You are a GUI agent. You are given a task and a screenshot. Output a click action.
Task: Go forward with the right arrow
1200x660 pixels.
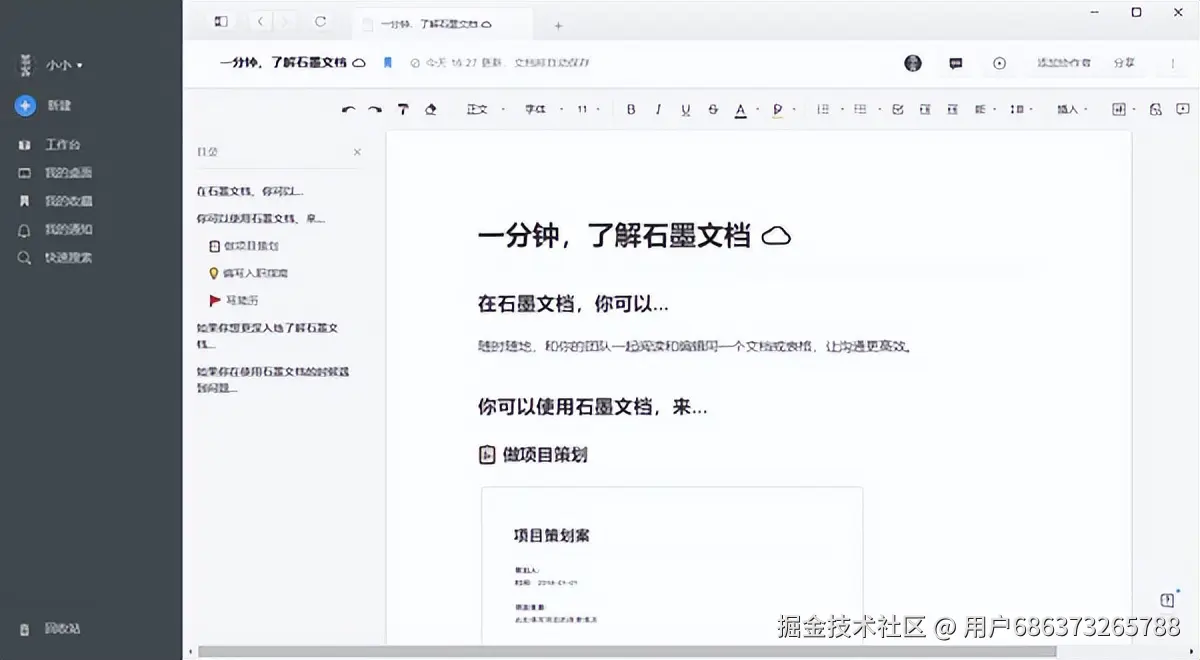(285, 21)
